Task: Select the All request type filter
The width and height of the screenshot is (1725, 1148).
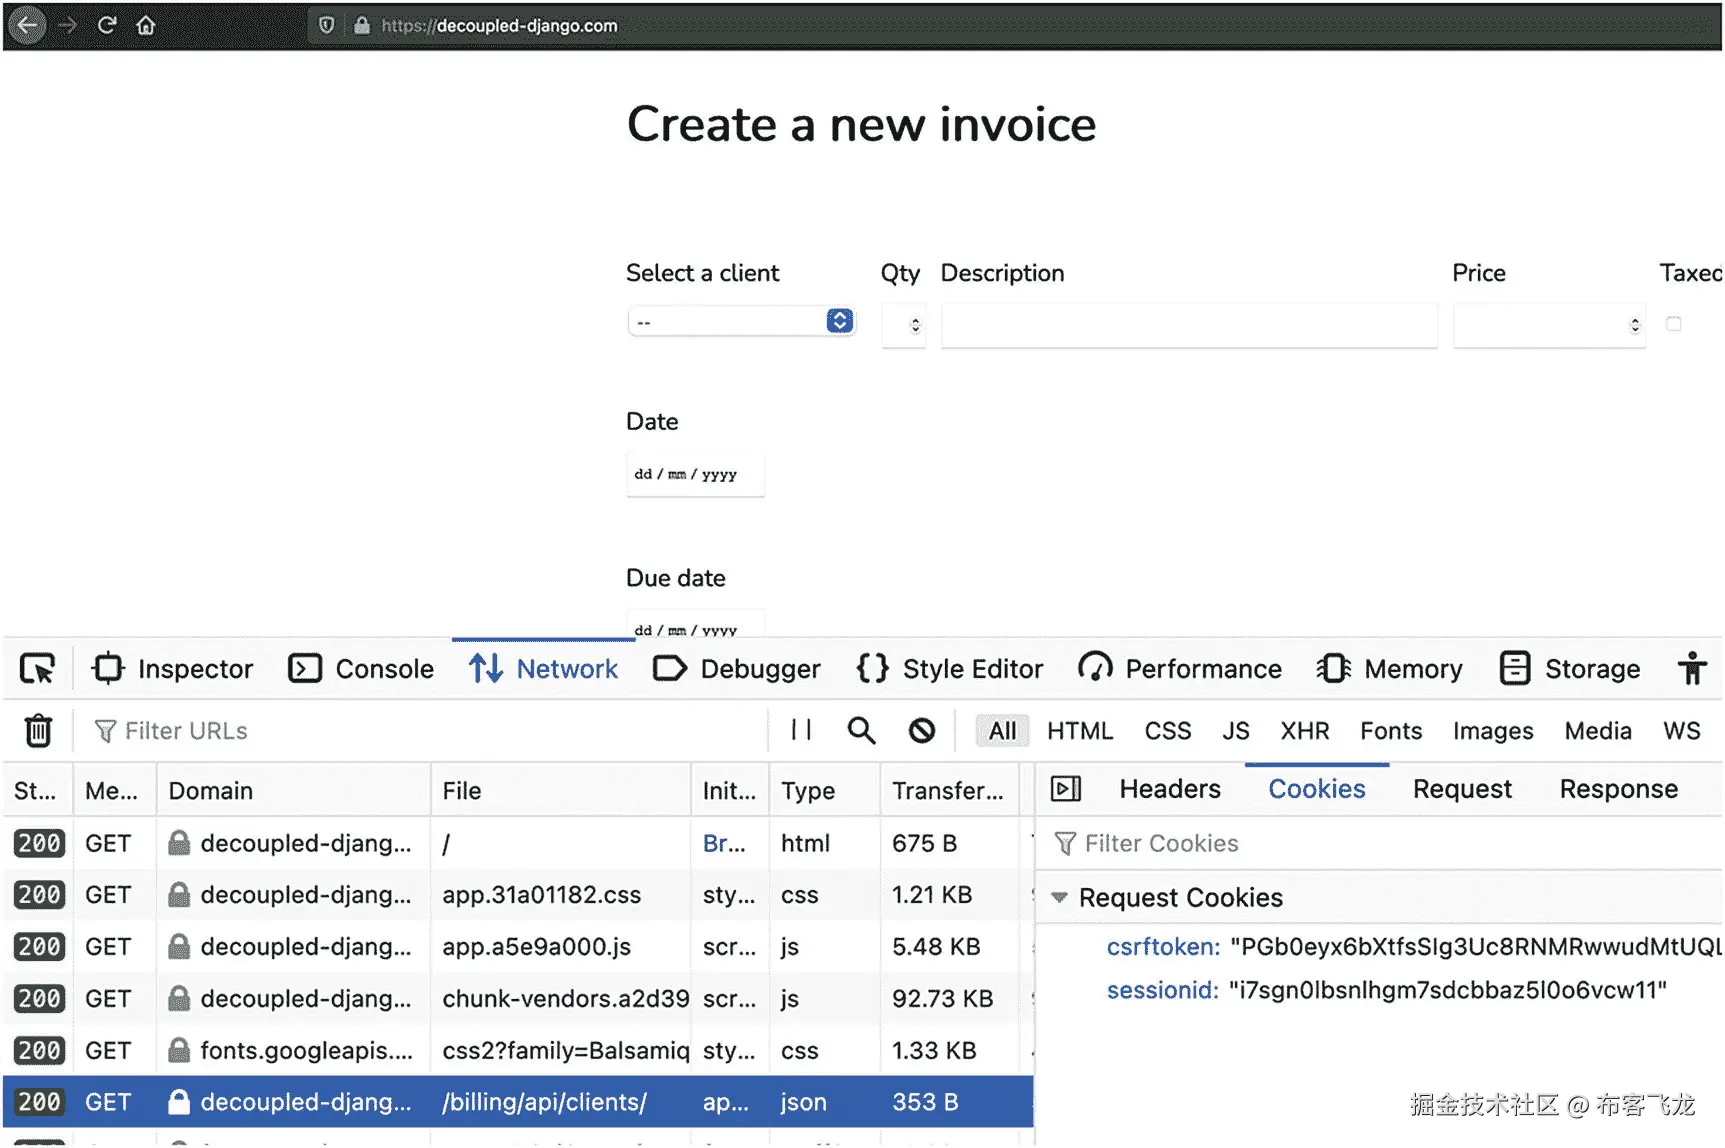Action: pyautogui.click(x=1002, y=731)
